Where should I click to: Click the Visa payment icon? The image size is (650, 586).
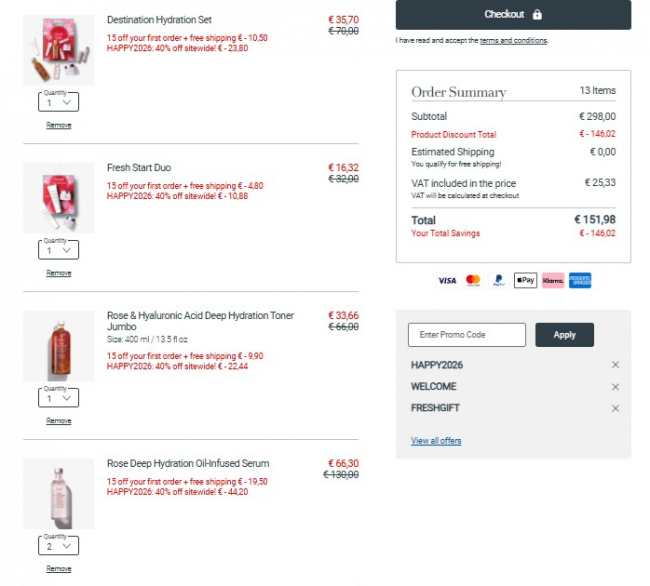tap(447, 281)
